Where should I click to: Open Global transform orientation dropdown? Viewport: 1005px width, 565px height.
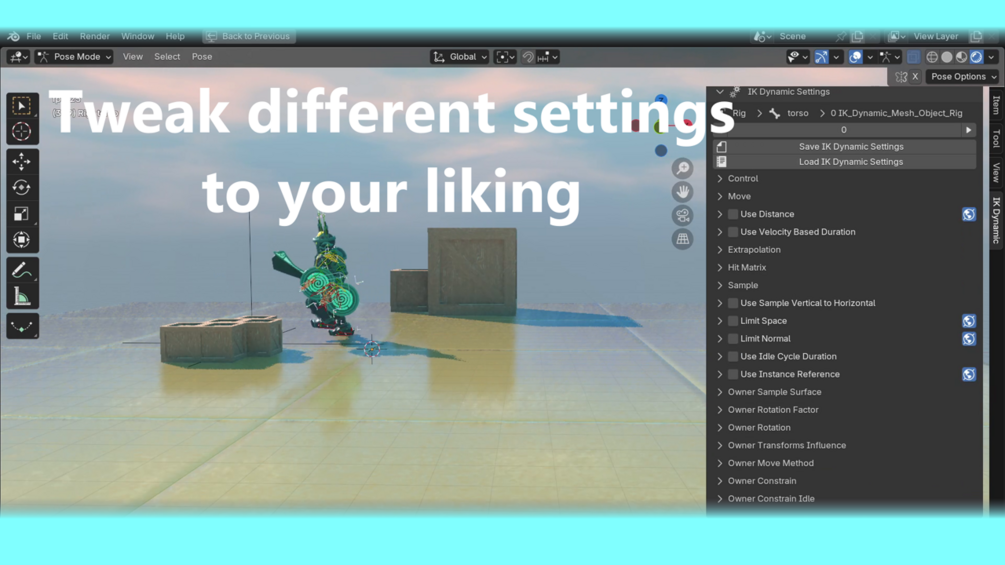(x=460, y=57)
